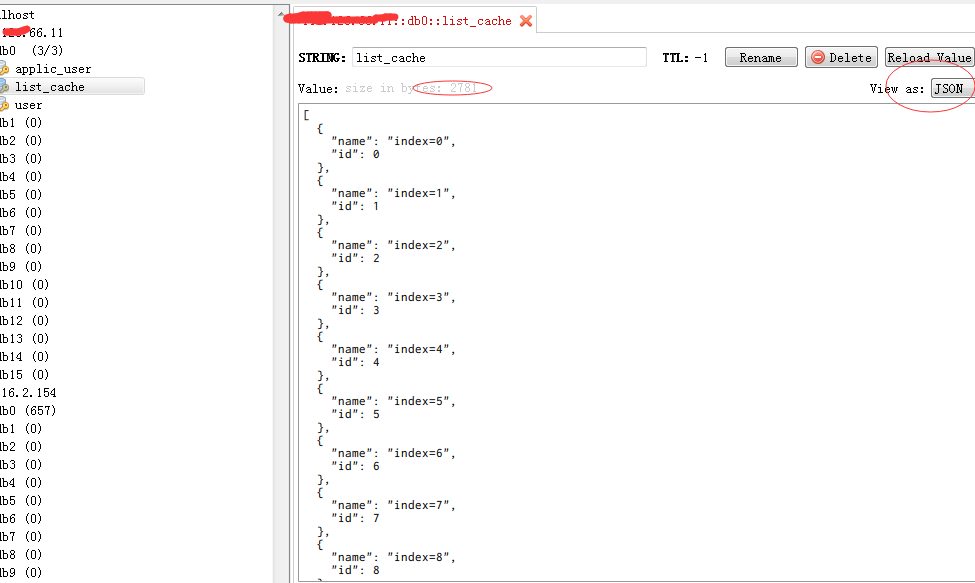Viewport: 975px width, 583px height.
Task: Open db15 (0) database
Action: 24,374
